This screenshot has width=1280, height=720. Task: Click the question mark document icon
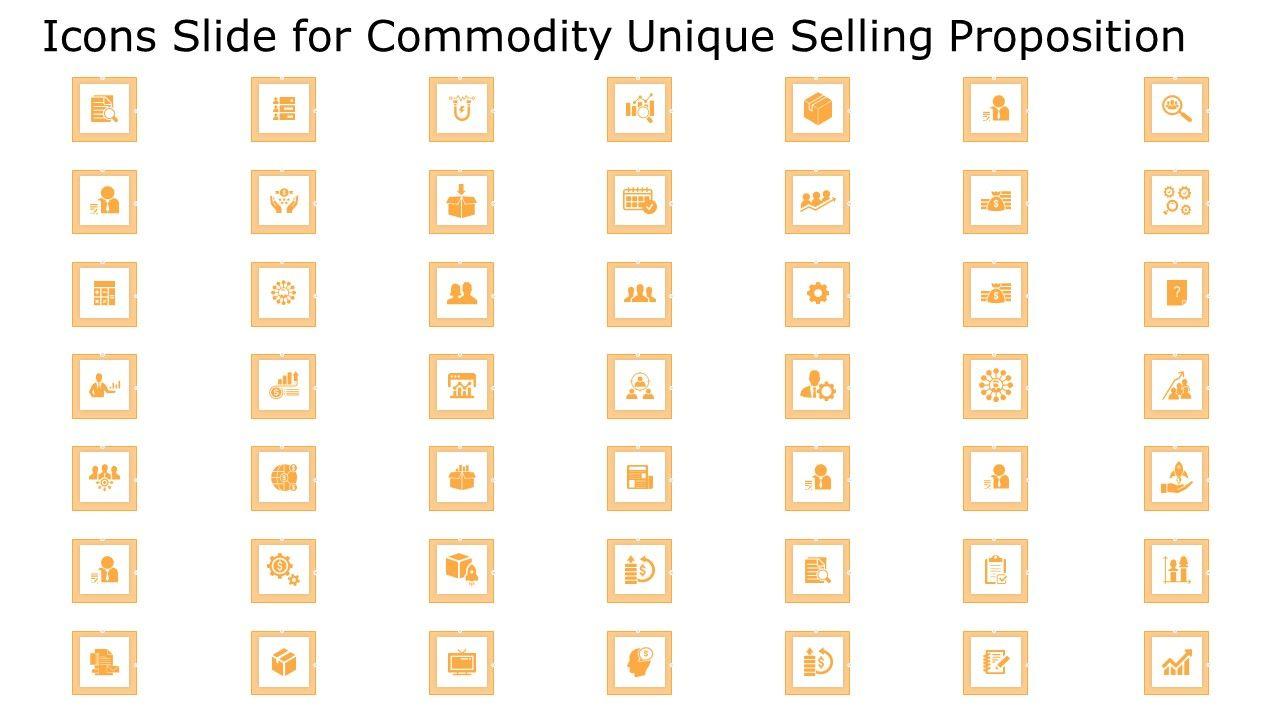(1176, 294)
